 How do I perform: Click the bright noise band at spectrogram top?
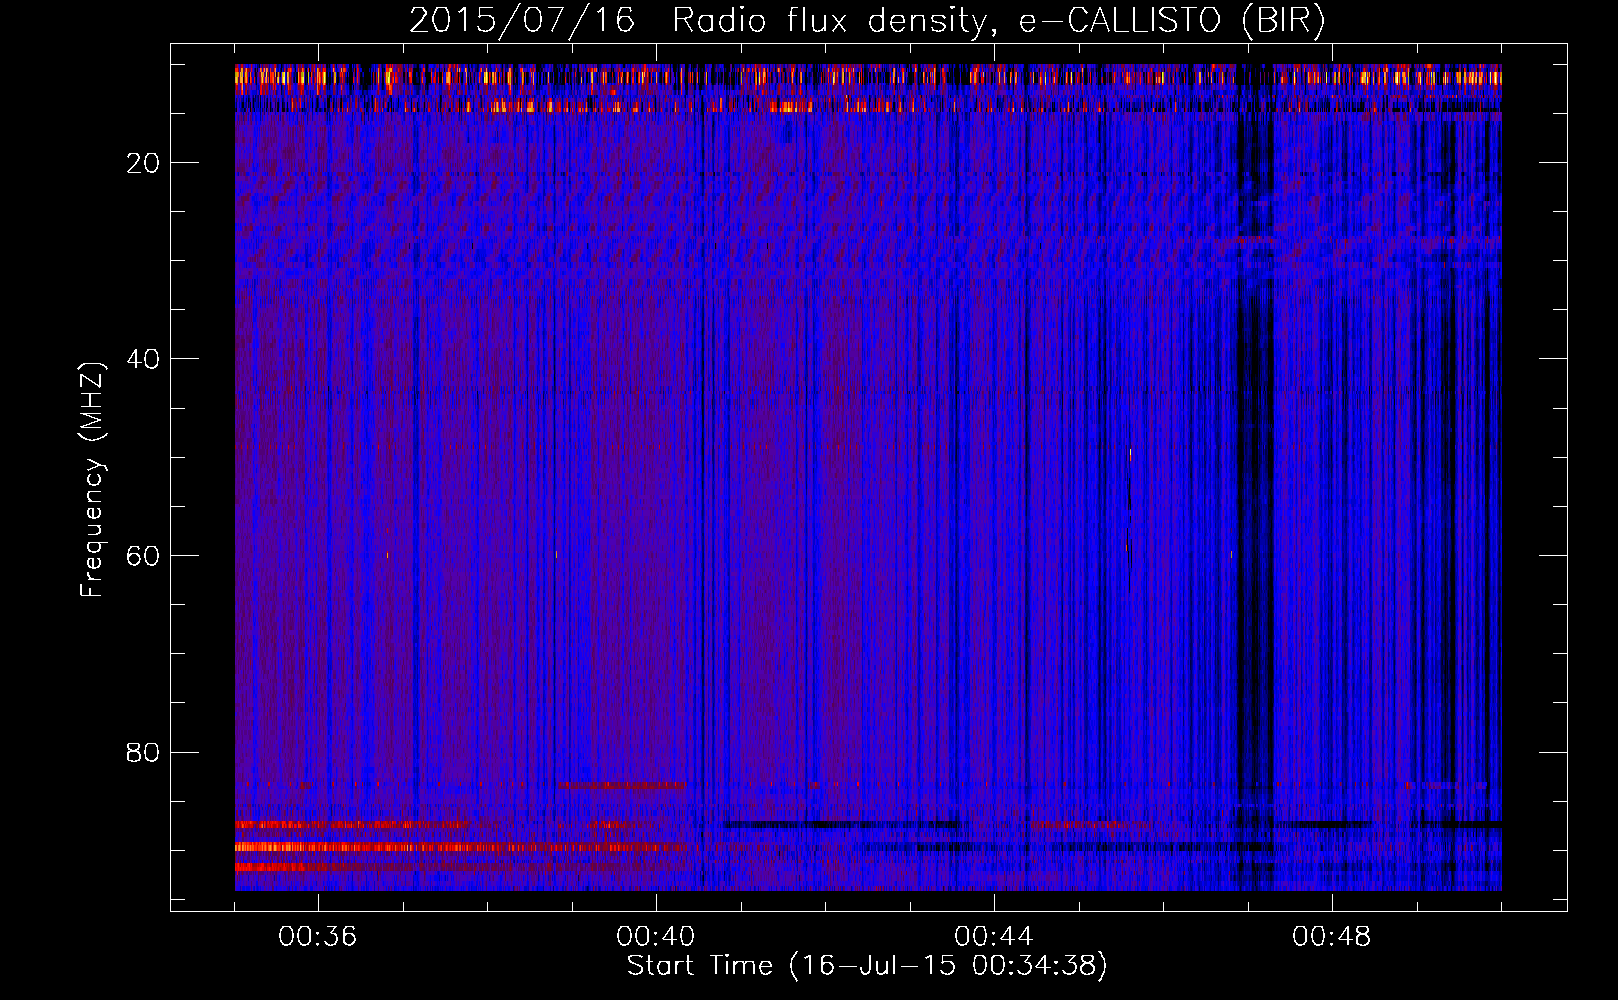click(x=868, y=78)
